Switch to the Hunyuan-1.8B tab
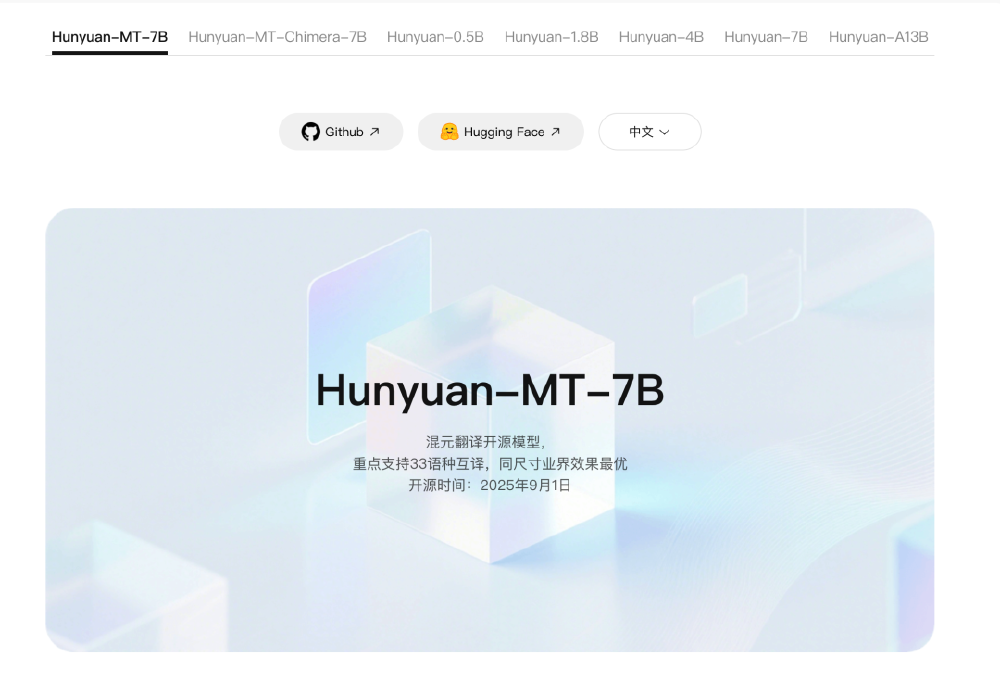Screen dimensions: 1000x681 [x=551, y=36]
